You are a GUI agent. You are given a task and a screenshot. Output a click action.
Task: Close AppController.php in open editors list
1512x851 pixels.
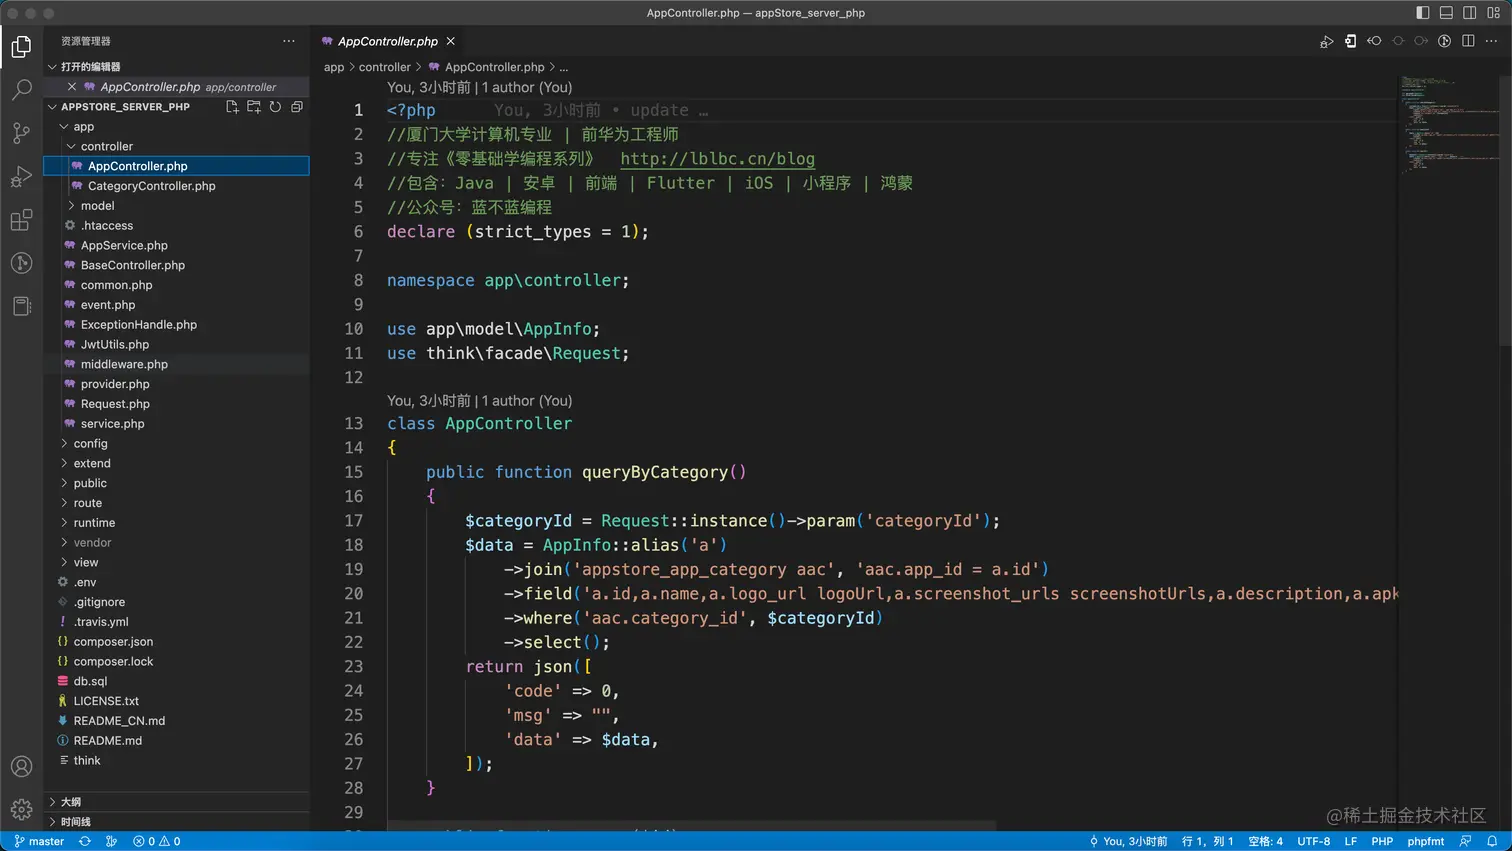click(x=72, y=87)
